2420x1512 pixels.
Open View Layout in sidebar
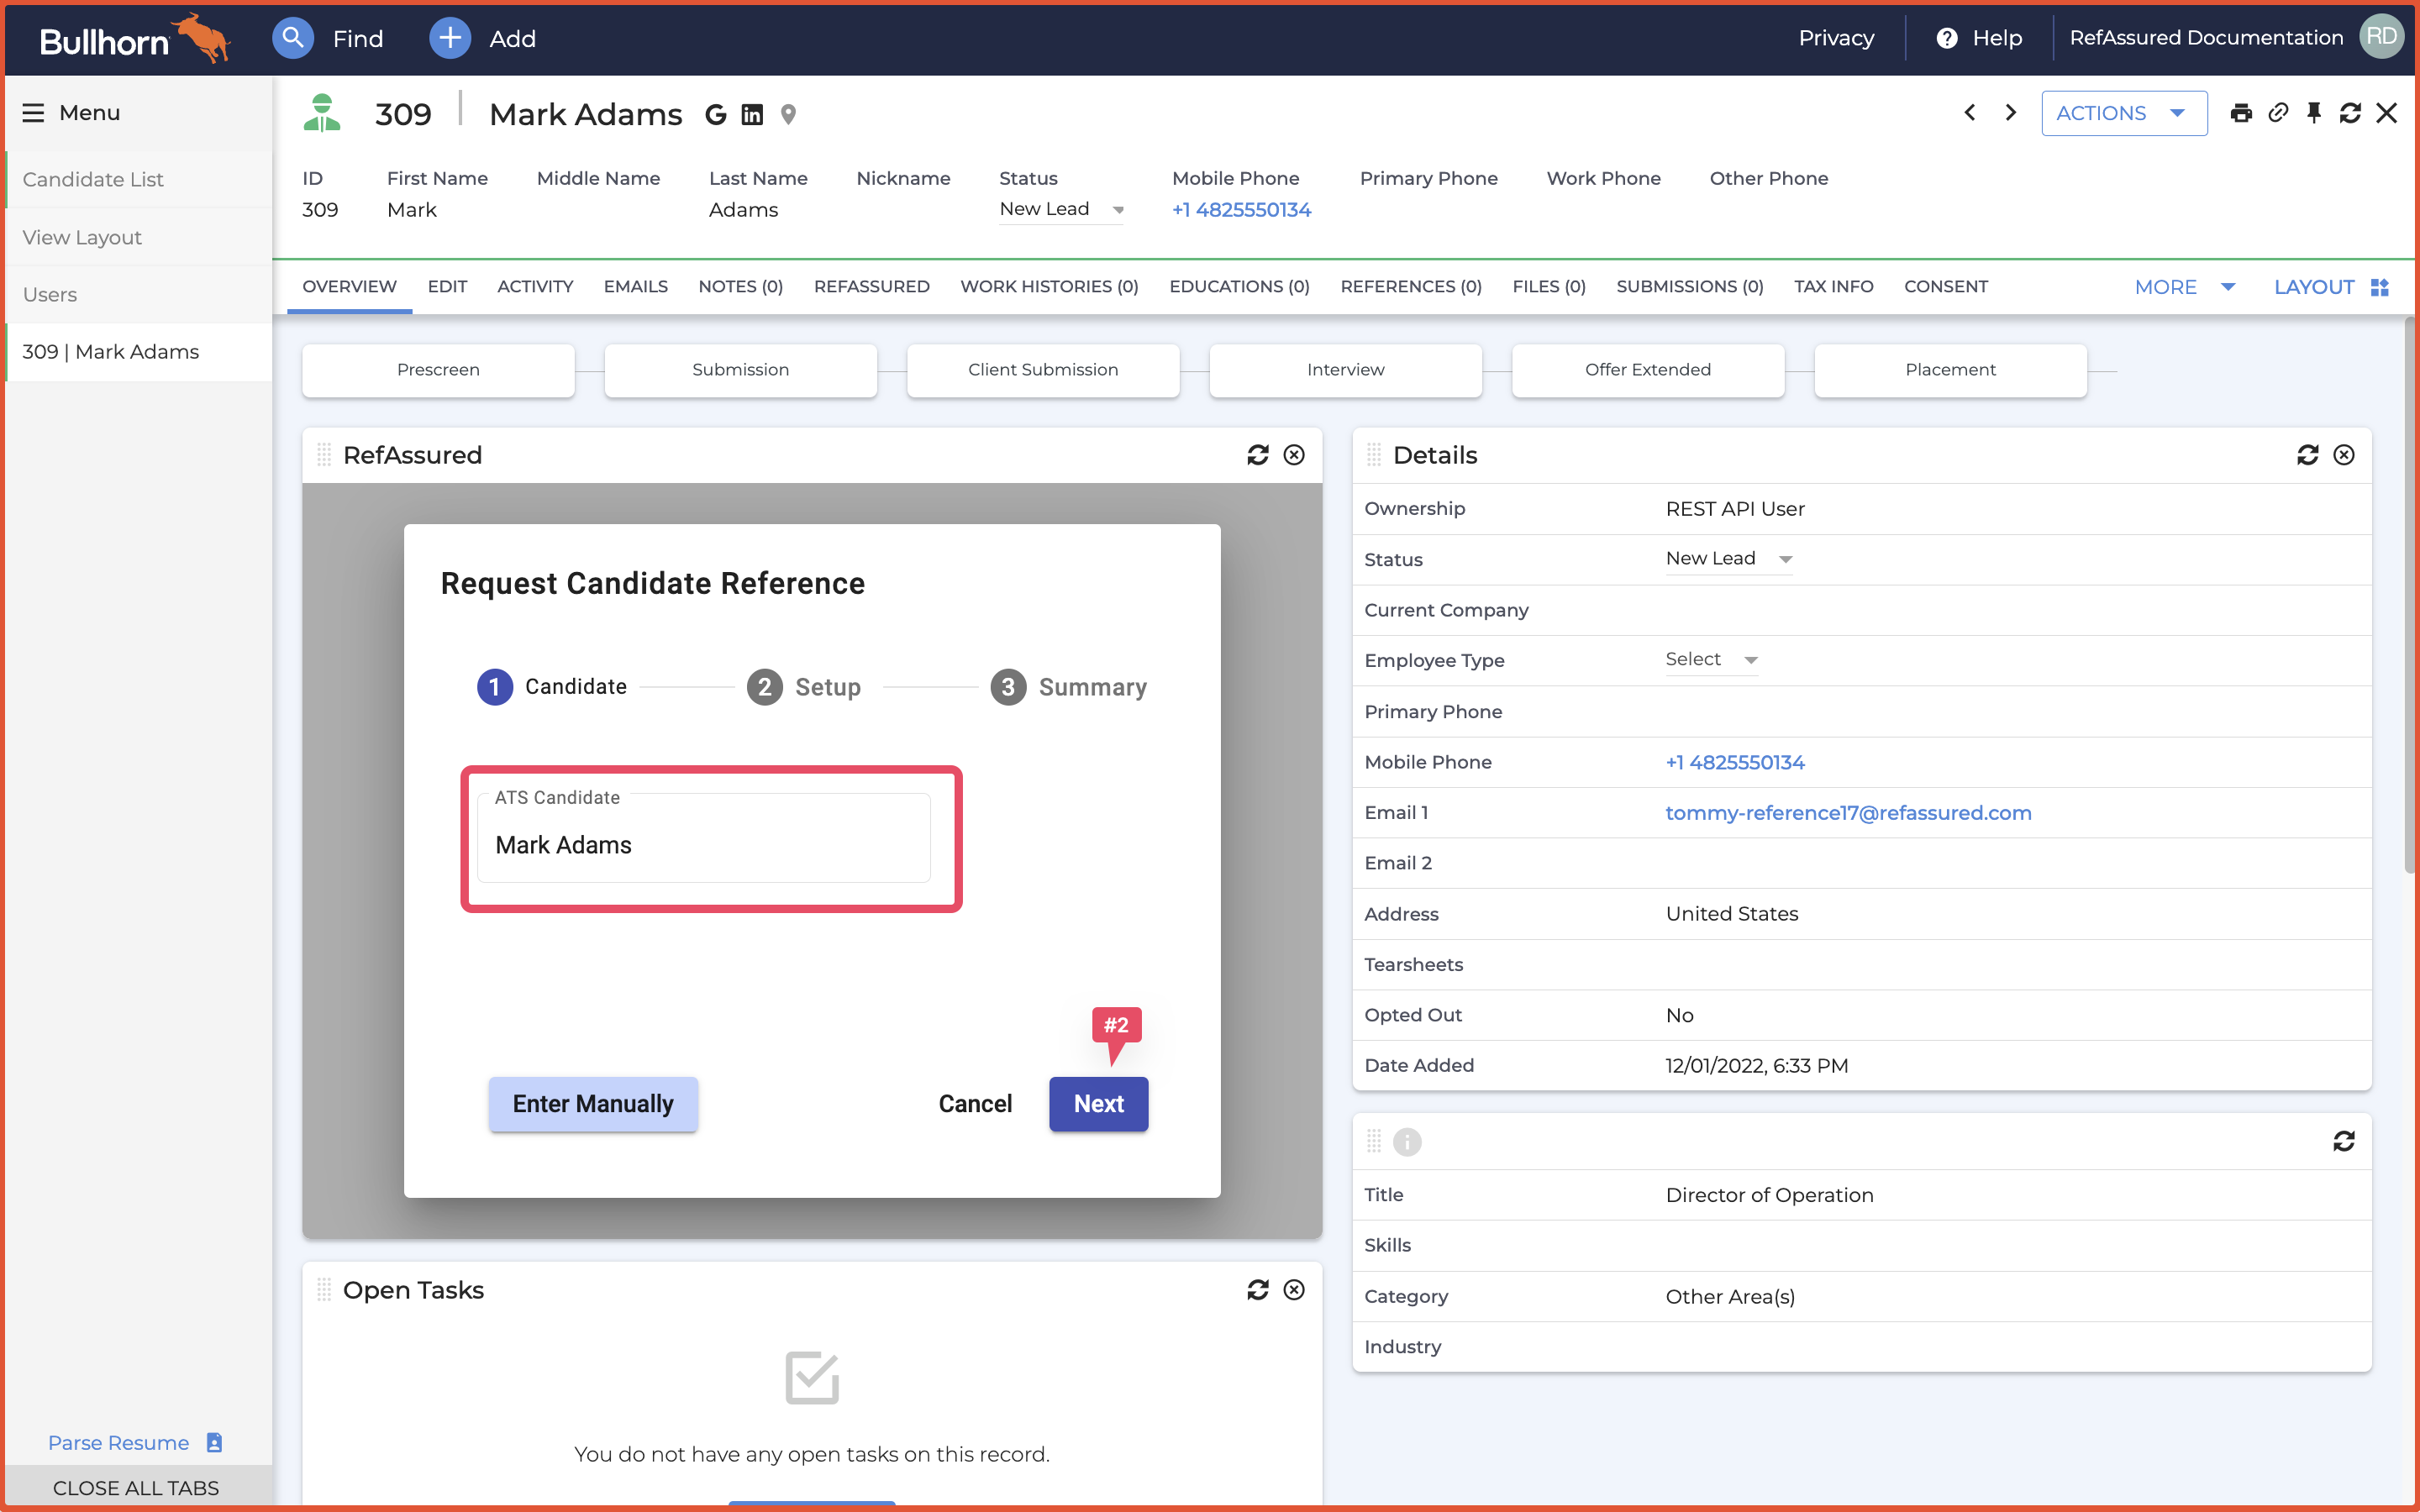click(139, 237)
